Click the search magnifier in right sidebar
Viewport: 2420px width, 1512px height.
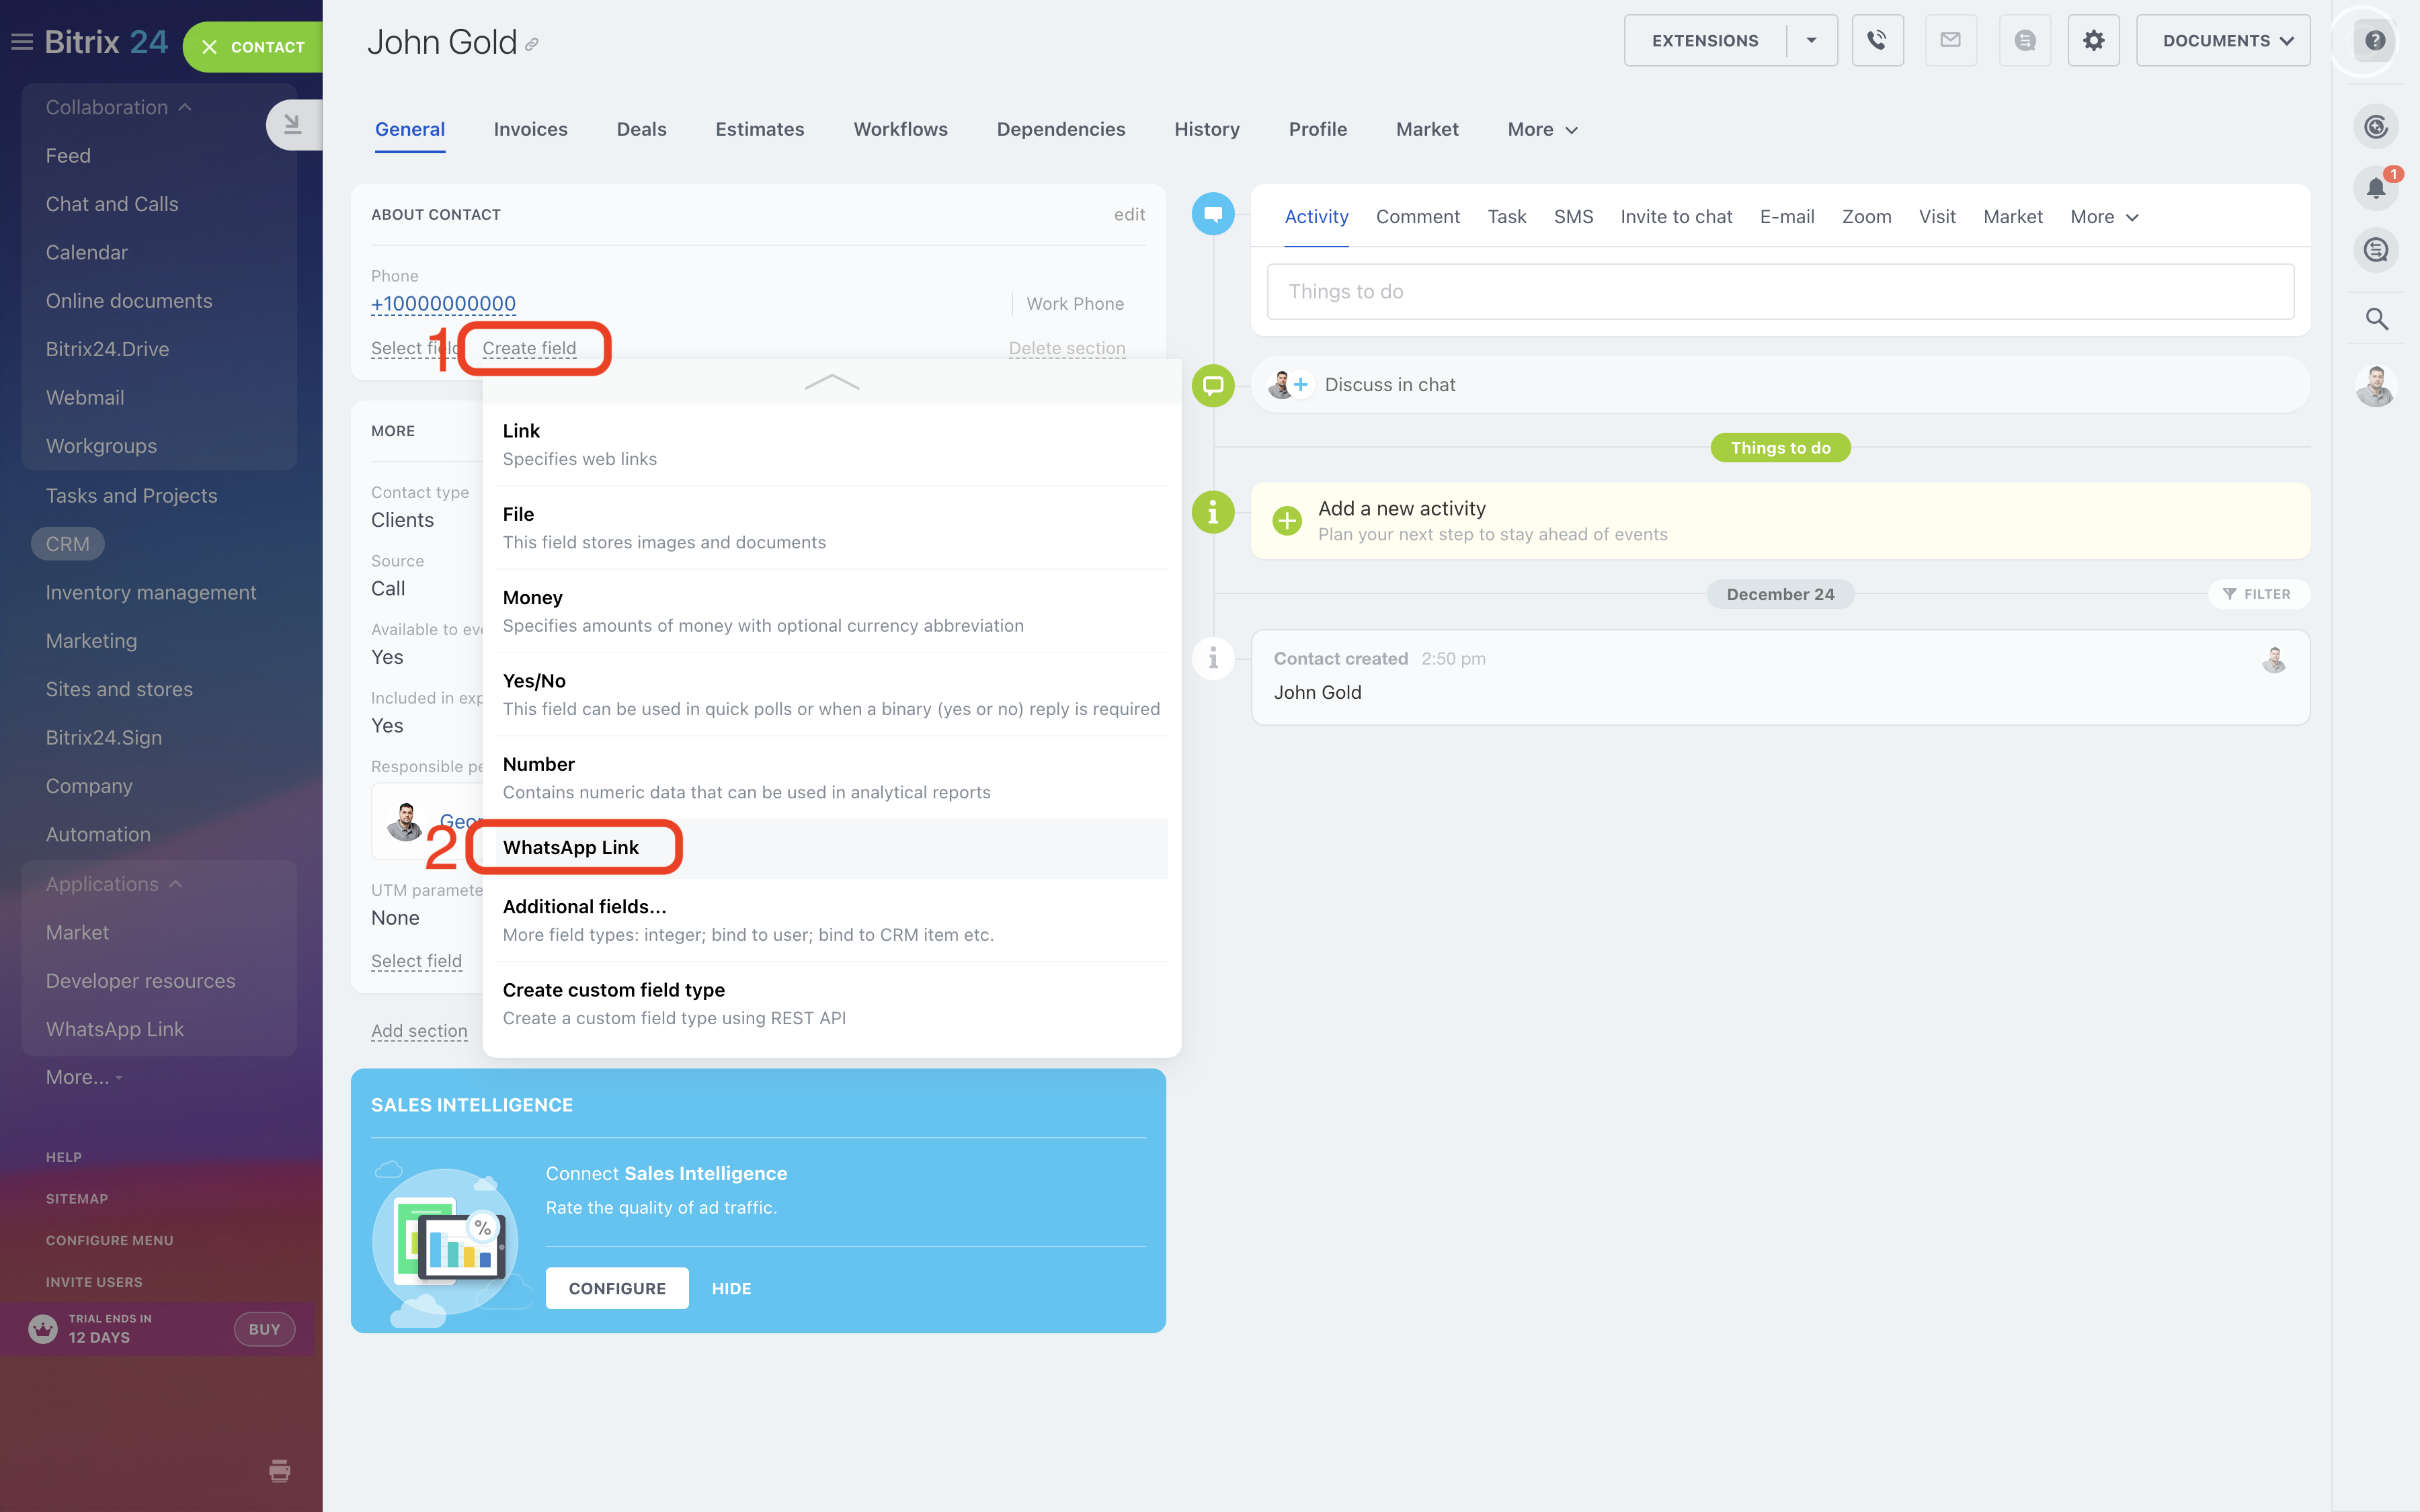[x=2376, y=319]
